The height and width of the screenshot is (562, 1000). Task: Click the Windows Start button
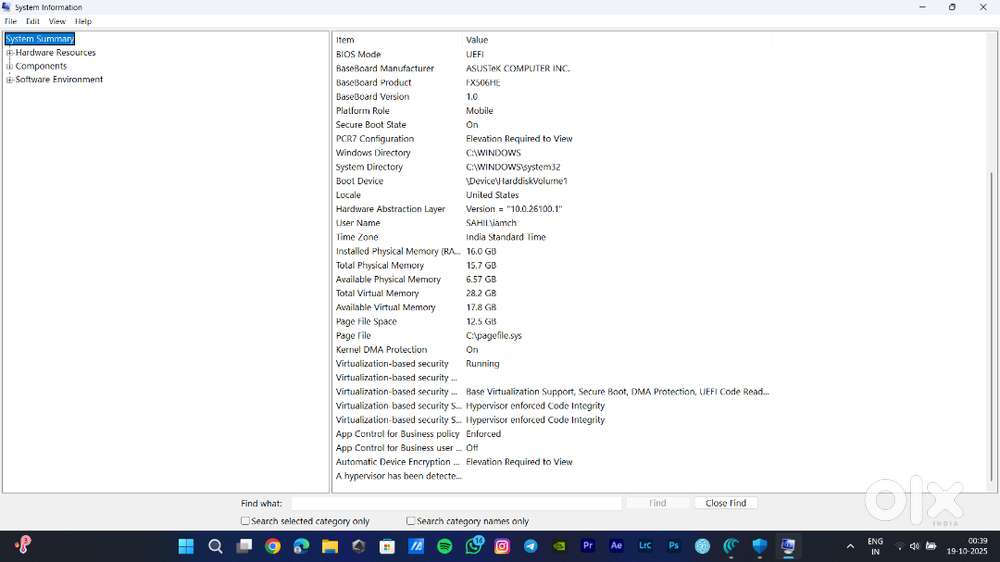point(186,546)
